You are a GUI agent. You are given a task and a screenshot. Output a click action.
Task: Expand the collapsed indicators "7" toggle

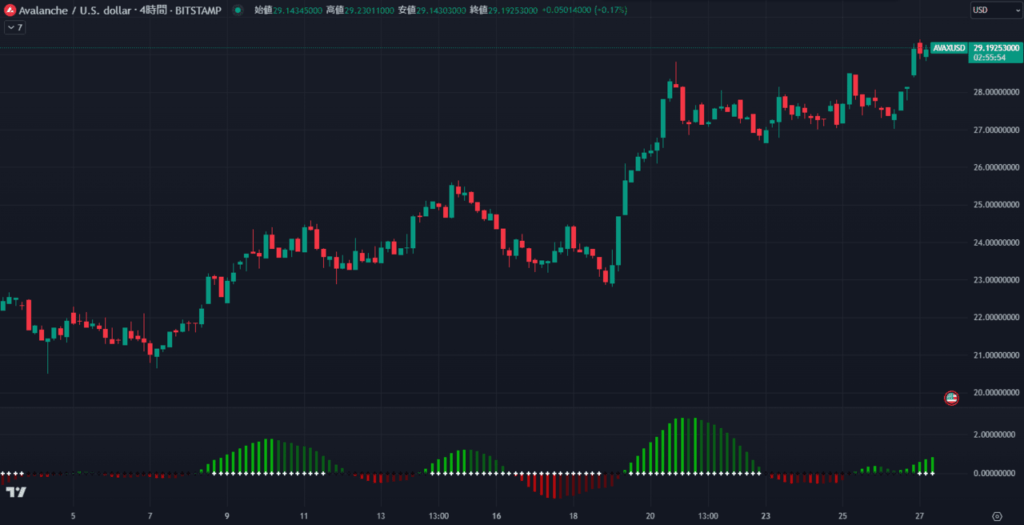click(14, 27)
